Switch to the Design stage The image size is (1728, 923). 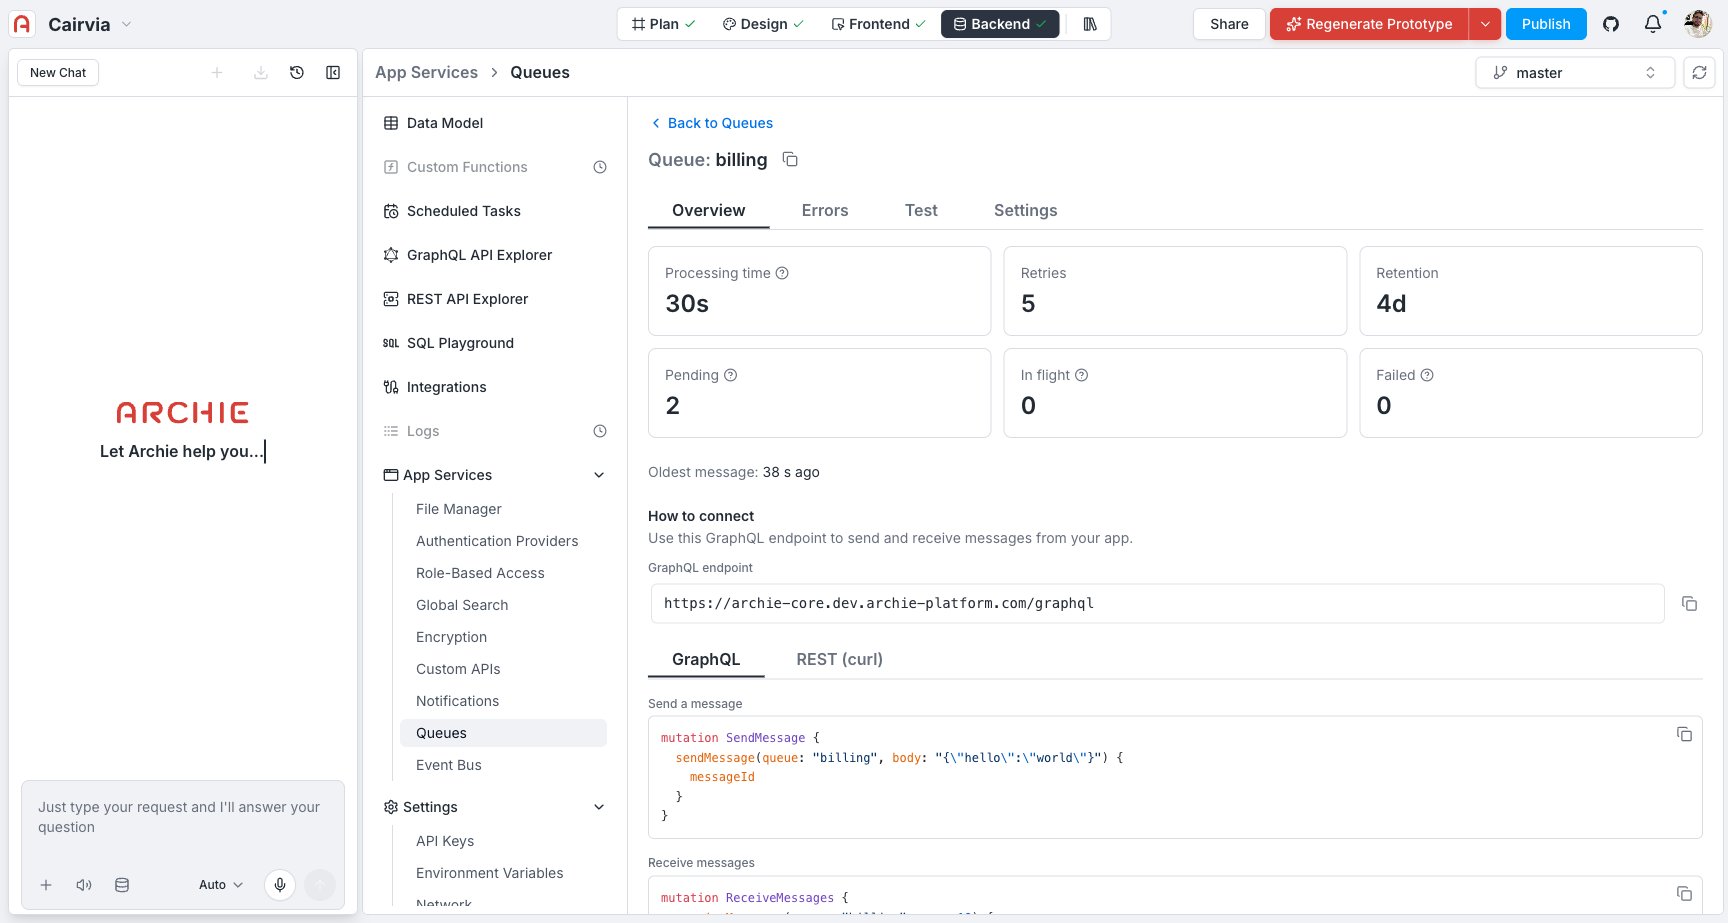click(x=763, y=24)
